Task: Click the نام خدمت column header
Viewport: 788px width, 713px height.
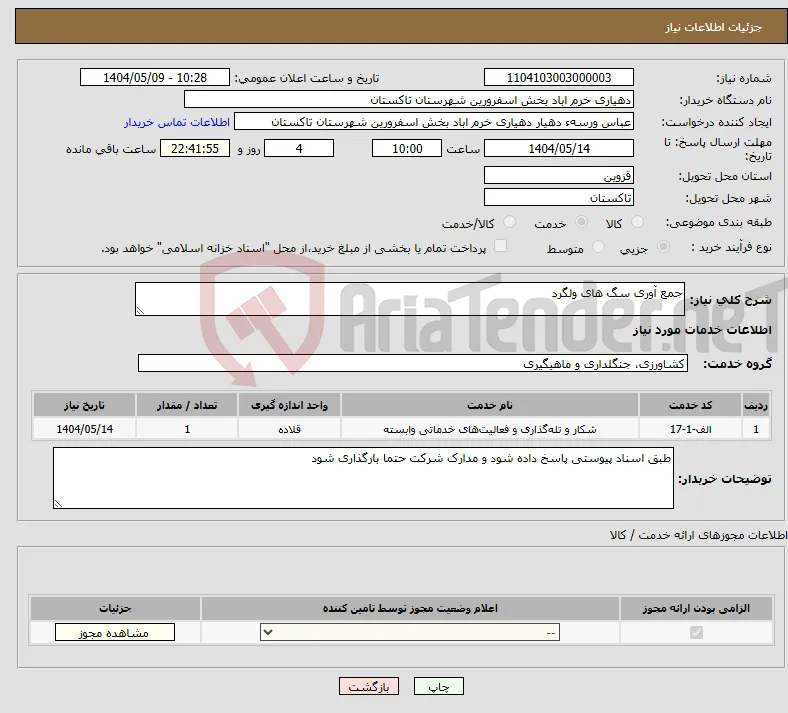Action: (x=490, y=405)
